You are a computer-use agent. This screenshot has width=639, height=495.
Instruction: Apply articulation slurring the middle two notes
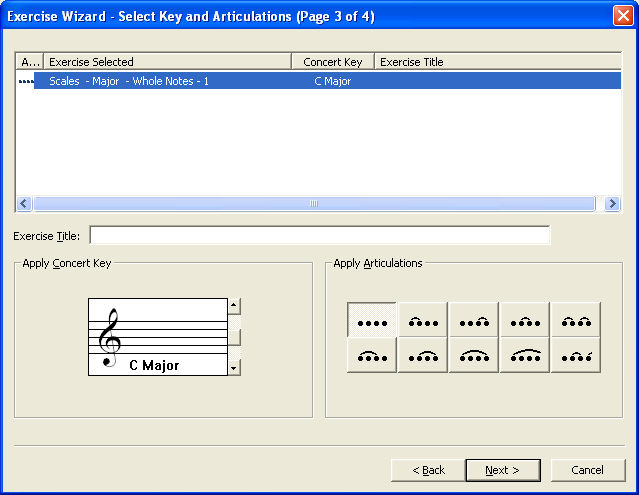coord(524,320)
